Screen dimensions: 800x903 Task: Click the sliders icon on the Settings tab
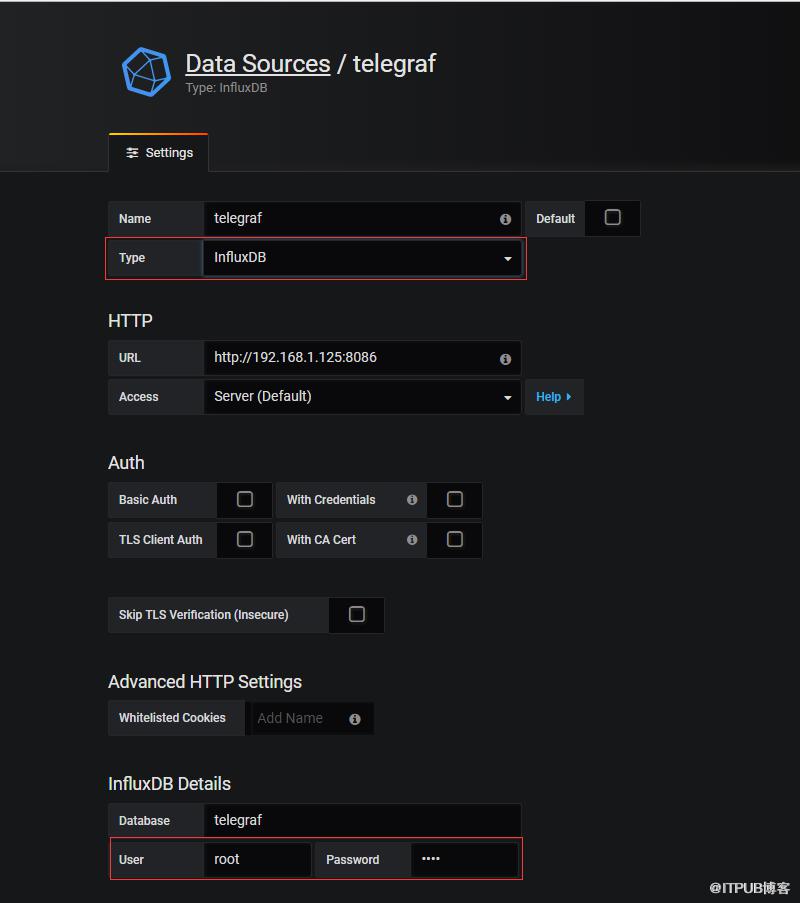132,153
